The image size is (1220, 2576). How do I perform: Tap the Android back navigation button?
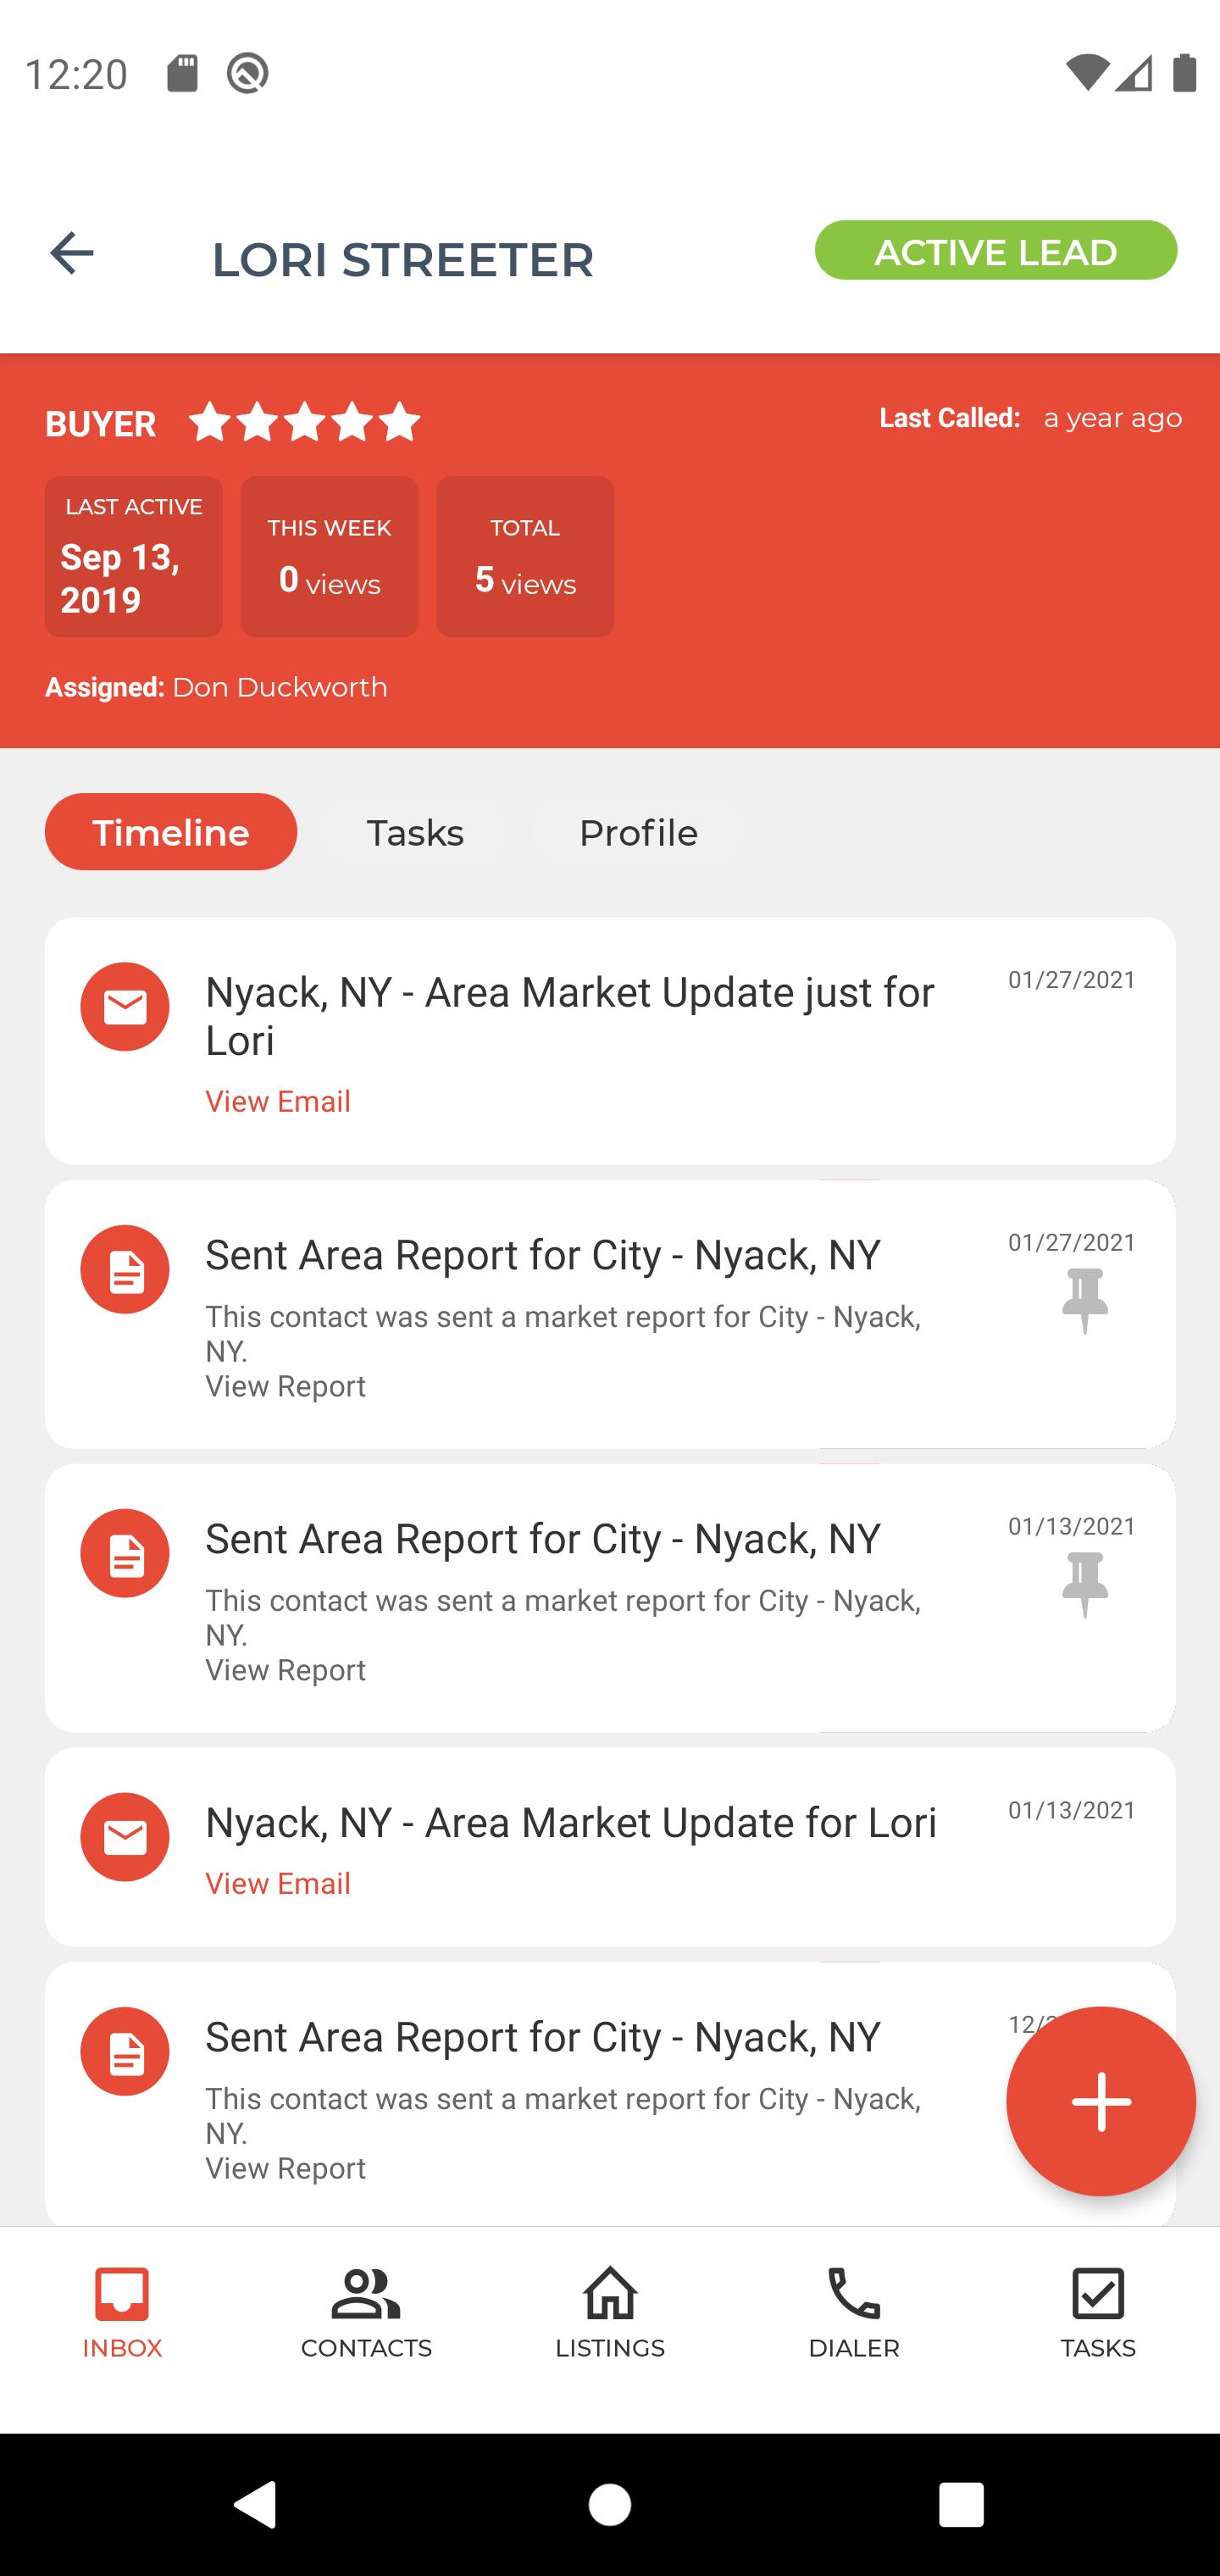click(x=256, y=2505)
